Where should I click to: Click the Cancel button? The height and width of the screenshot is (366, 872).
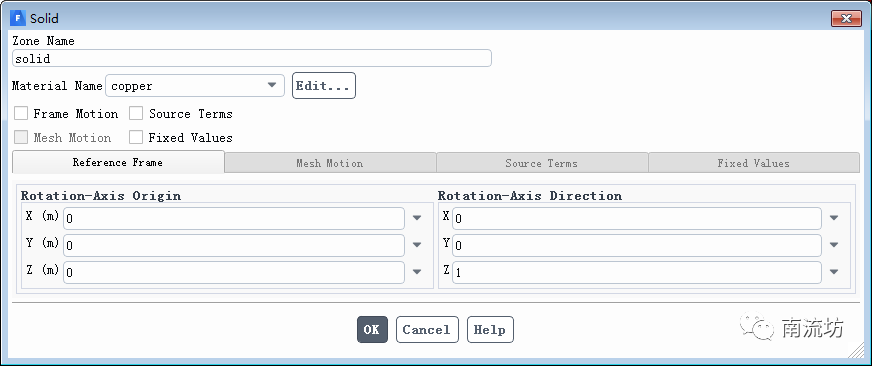(x=427, y=330)
